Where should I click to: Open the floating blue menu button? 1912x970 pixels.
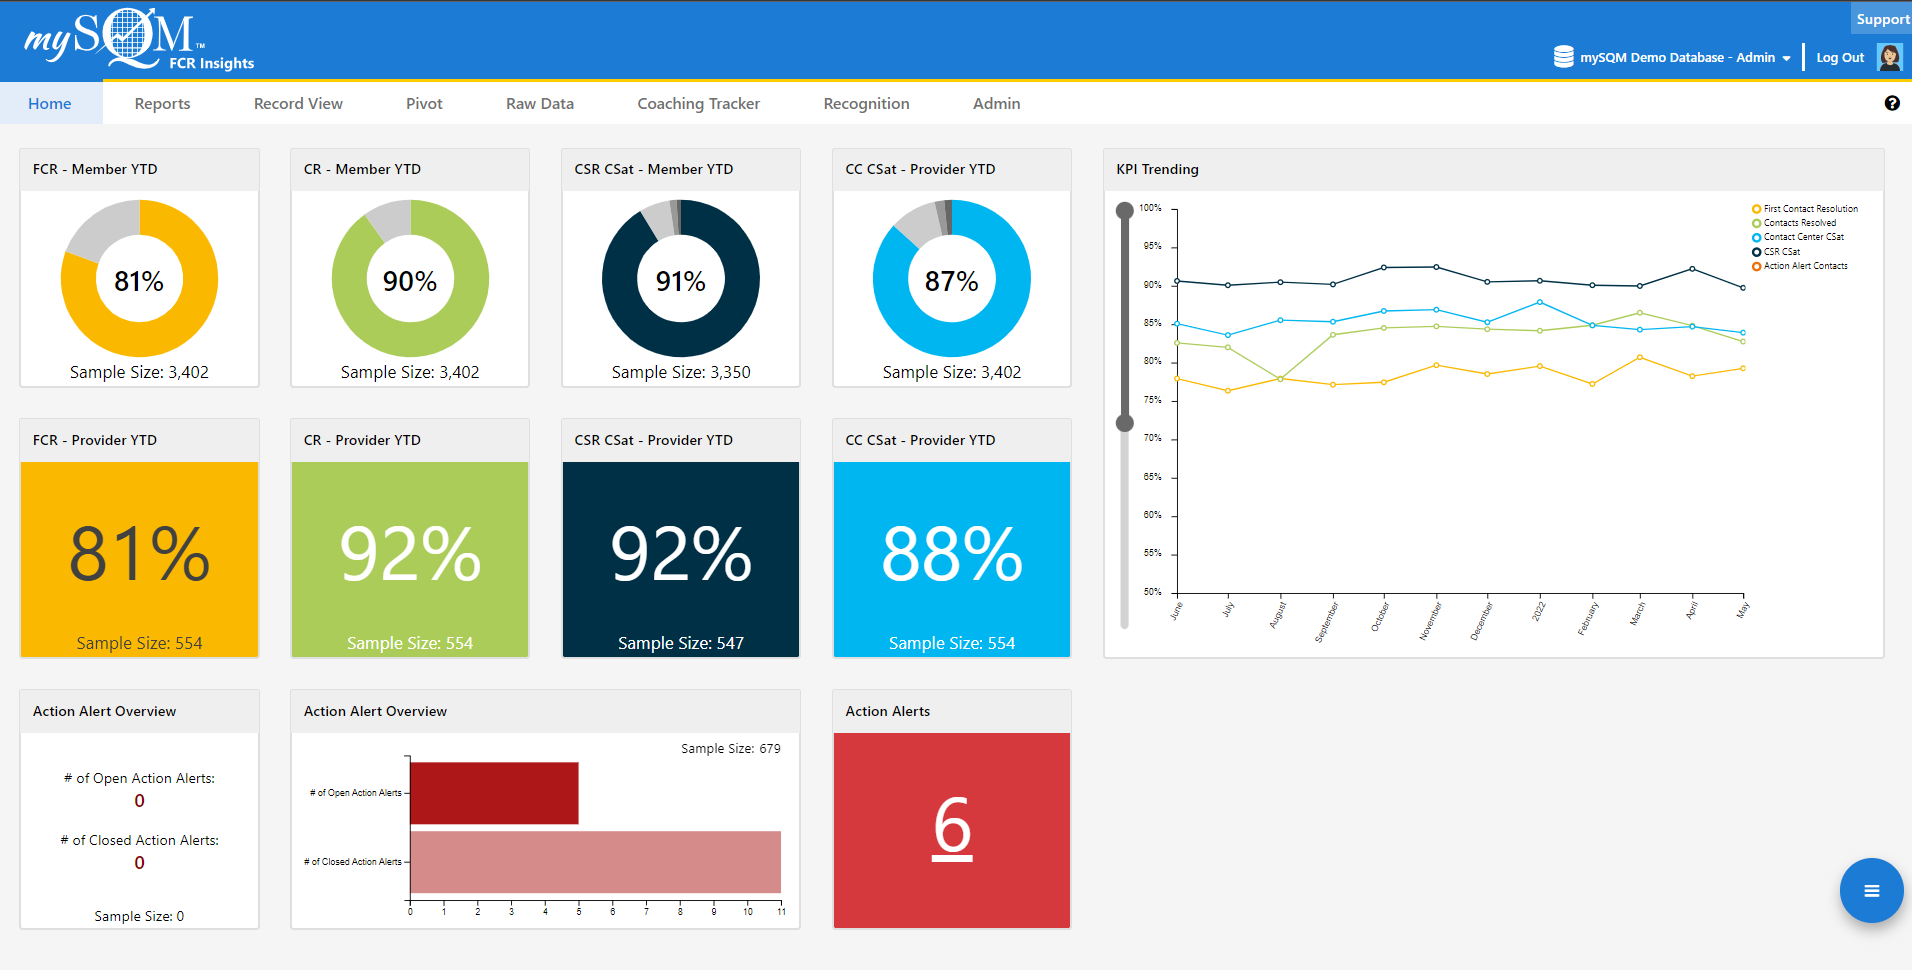point(1871,890)
